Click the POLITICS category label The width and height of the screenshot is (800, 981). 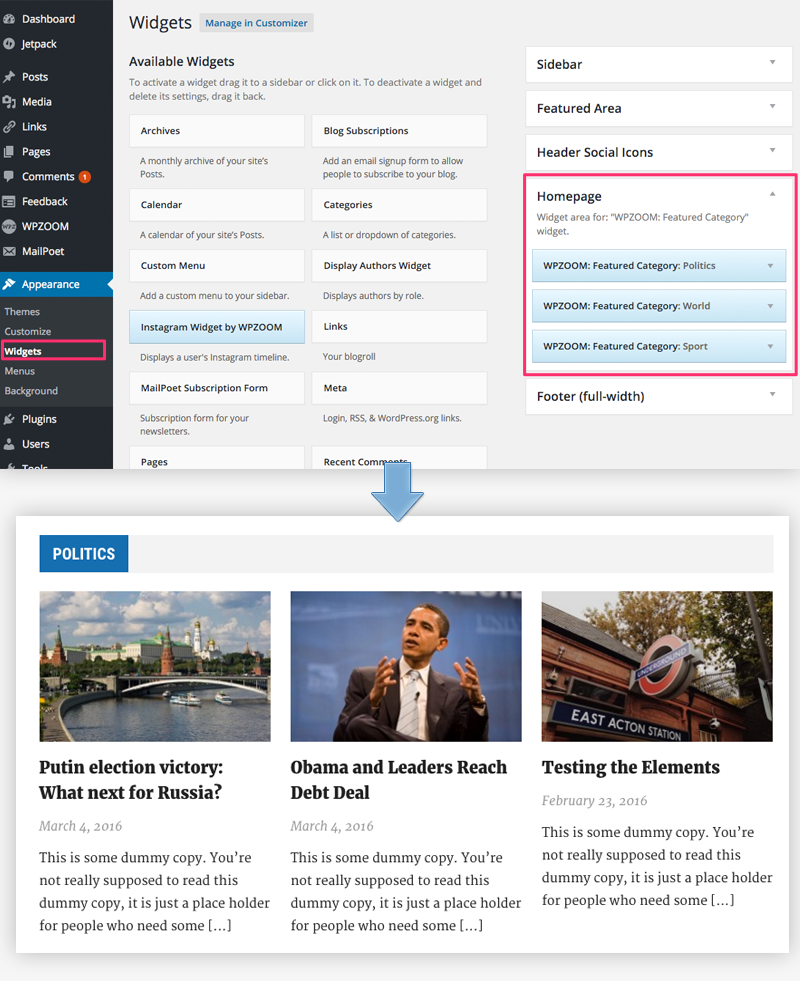(x=84, y=554)
